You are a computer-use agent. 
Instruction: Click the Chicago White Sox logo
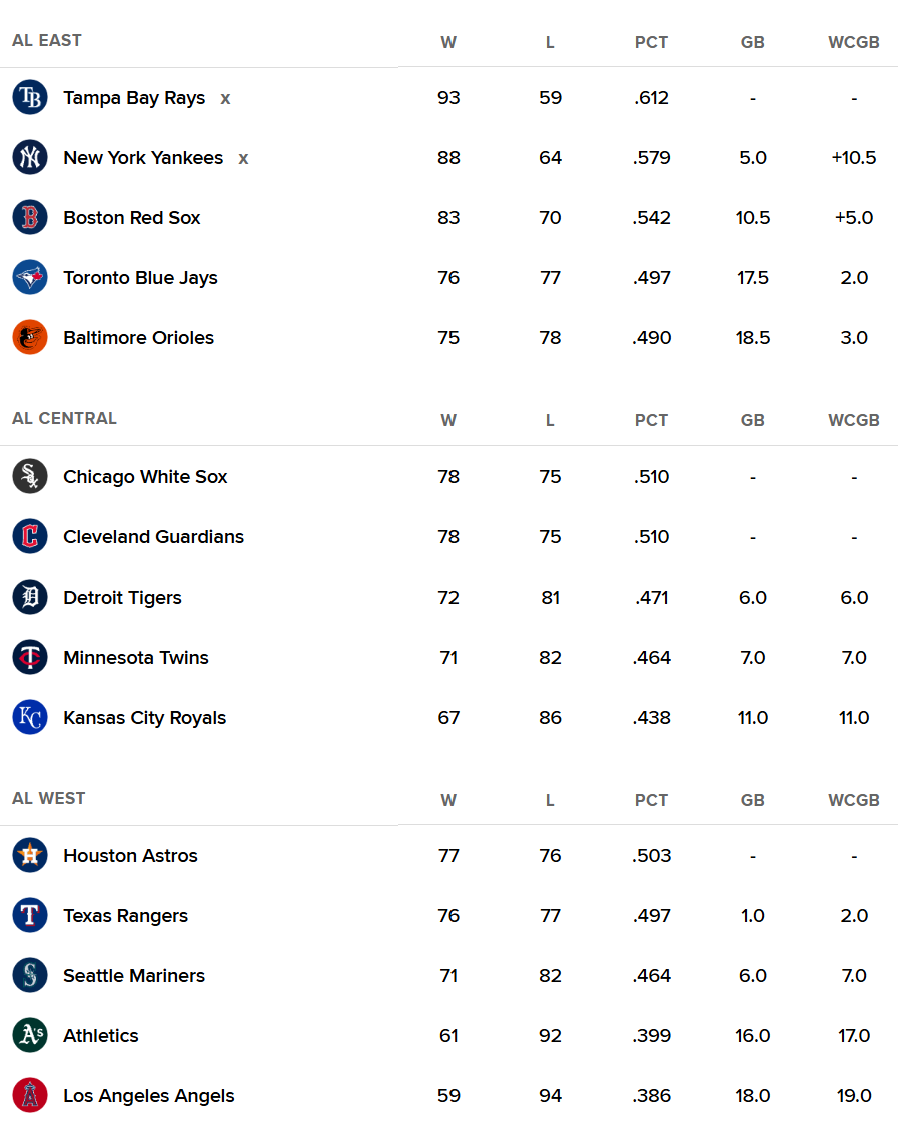tap(30, 476)
